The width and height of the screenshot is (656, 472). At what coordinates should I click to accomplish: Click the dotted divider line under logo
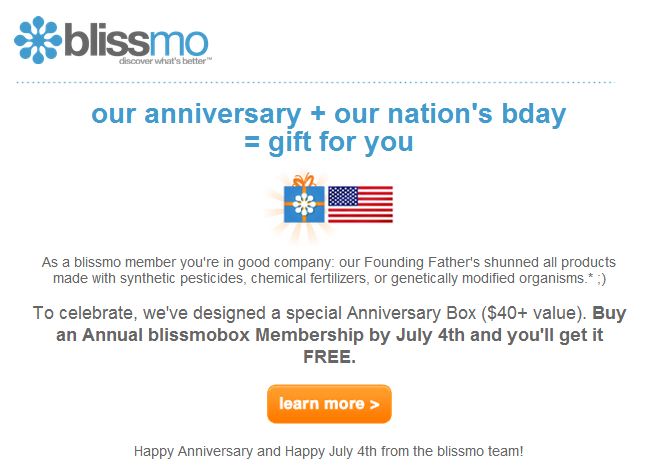[x=316, y=82]
